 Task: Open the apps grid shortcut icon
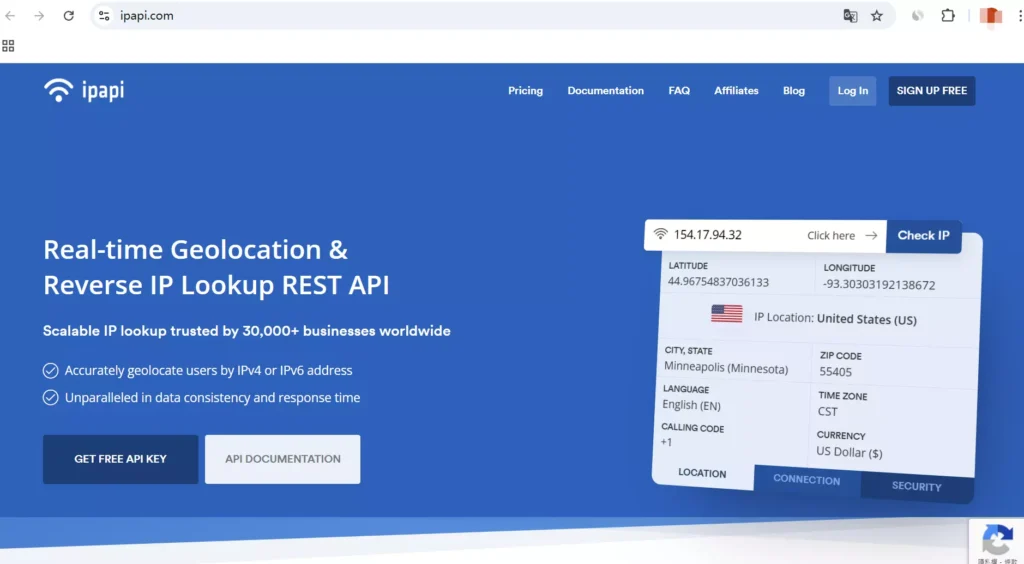[x=8, y=45]
